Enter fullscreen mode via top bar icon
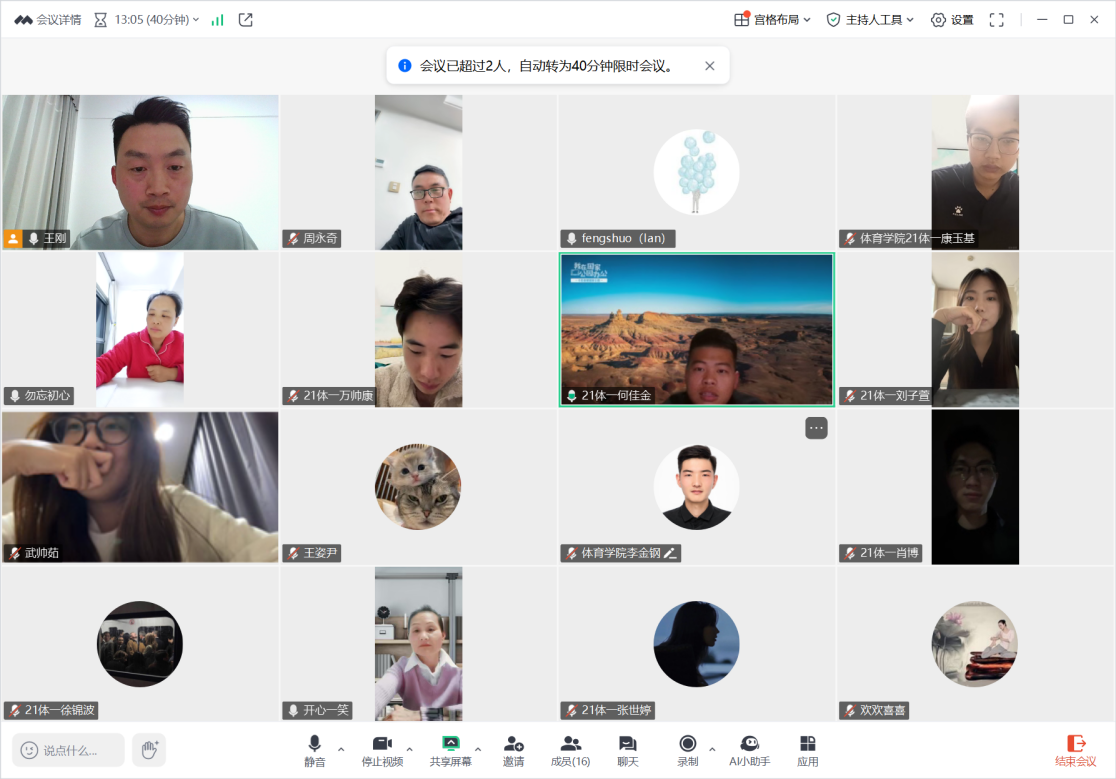This screenshot has width=1116, height=779. 996,20
